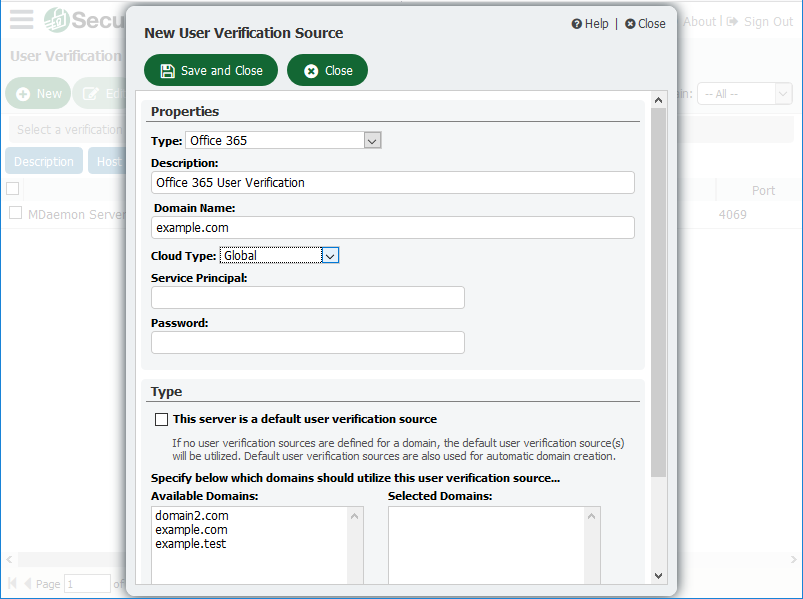Viewport: 803px width, 599px height.
Task: Click the green Close button in the dialog
Action: point(327,70)
